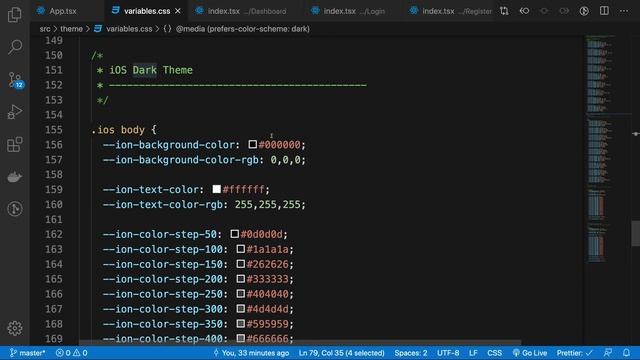640x360 pixels.
Task: Open the editor more actions ellipsis
Action: 624,11
